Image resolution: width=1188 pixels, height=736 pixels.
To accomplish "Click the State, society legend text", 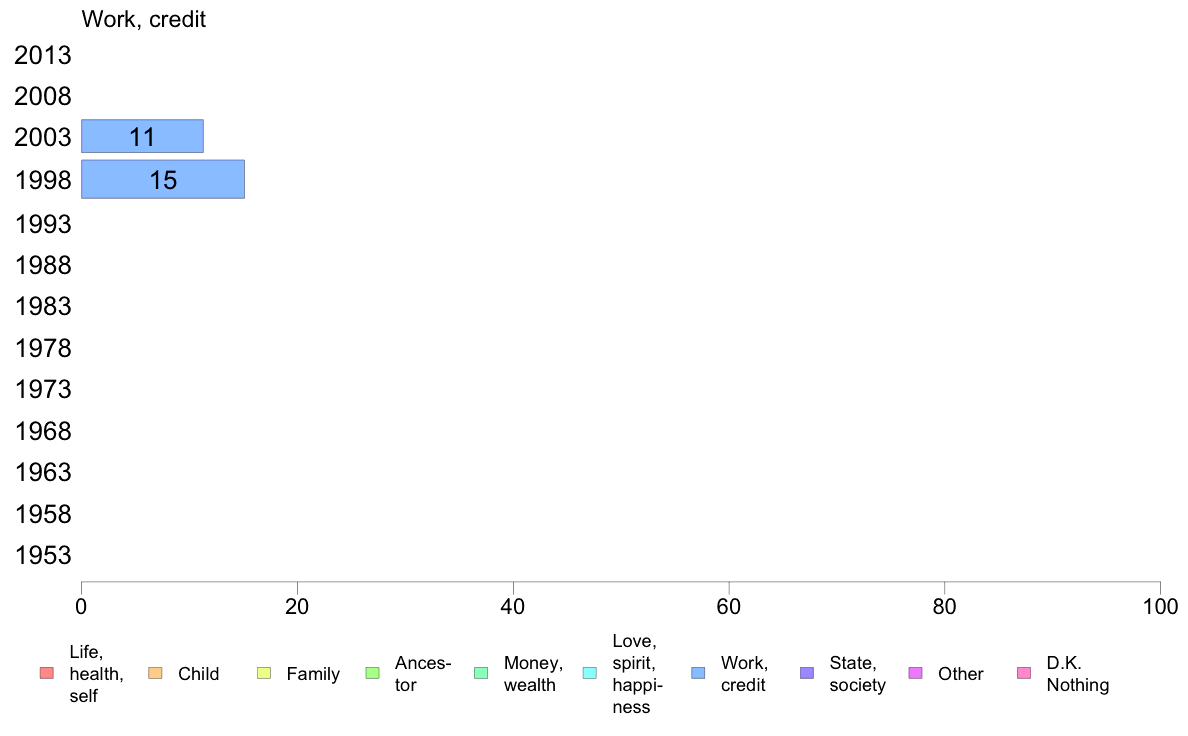I will (857, 674).
